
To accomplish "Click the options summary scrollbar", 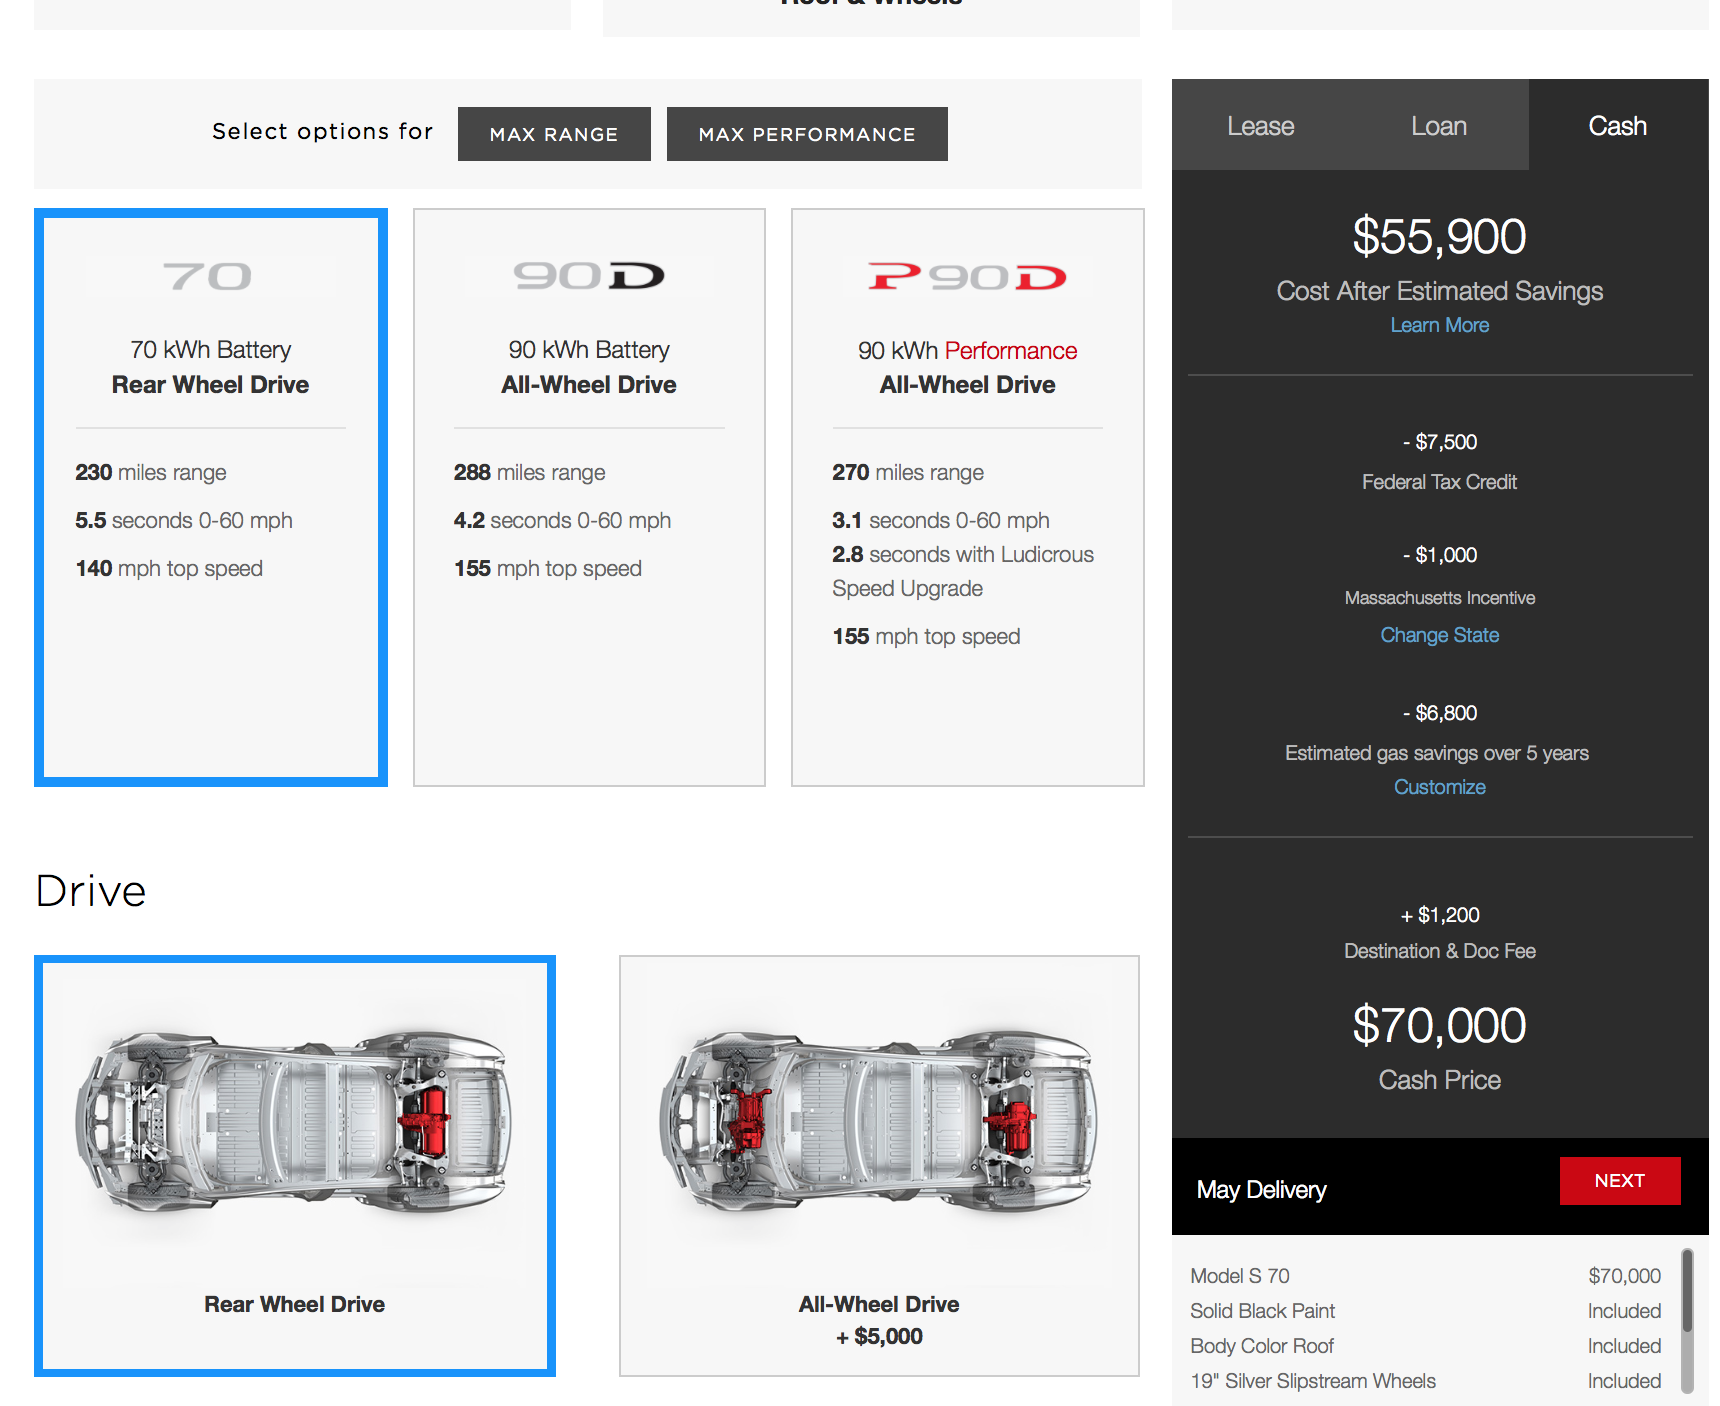I will [x=1688, y=1320].
